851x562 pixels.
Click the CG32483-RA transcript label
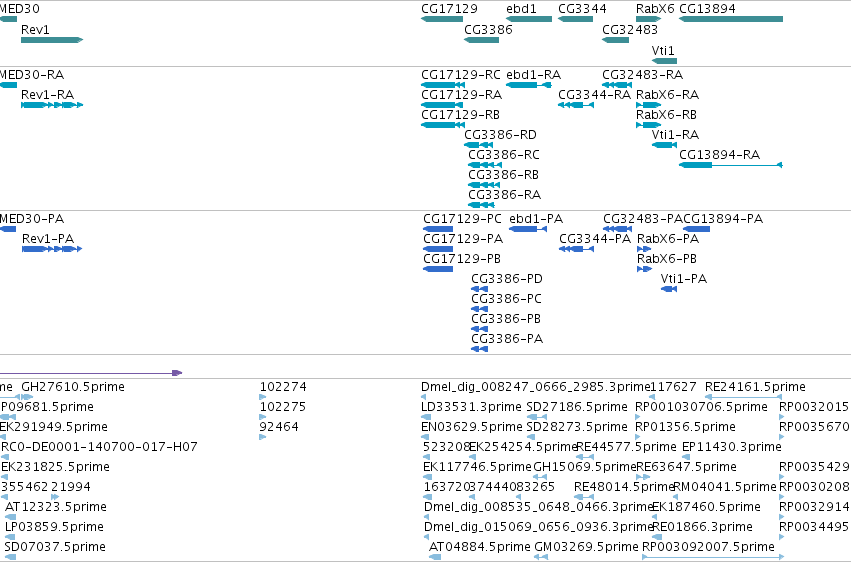[x=643, y=74]
